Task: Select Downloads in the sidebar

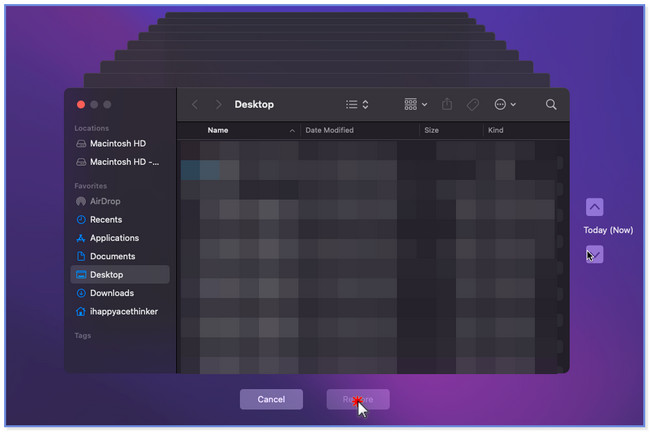Action: tap(111, 293)
